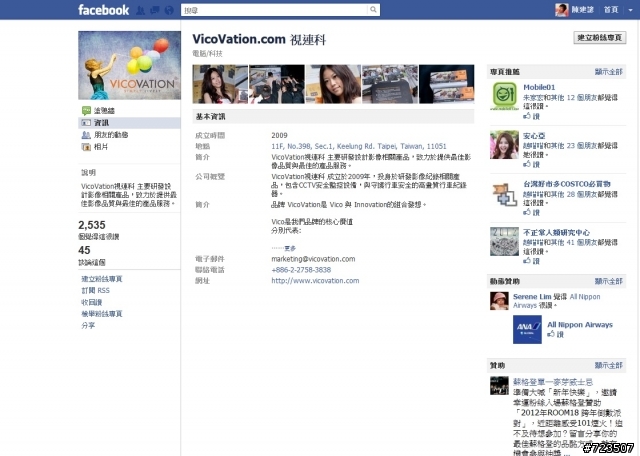Click phone number +886-2-2758-3838
Image resolution: width=640 pixels, height=456 pixels.
click(301, 270)
